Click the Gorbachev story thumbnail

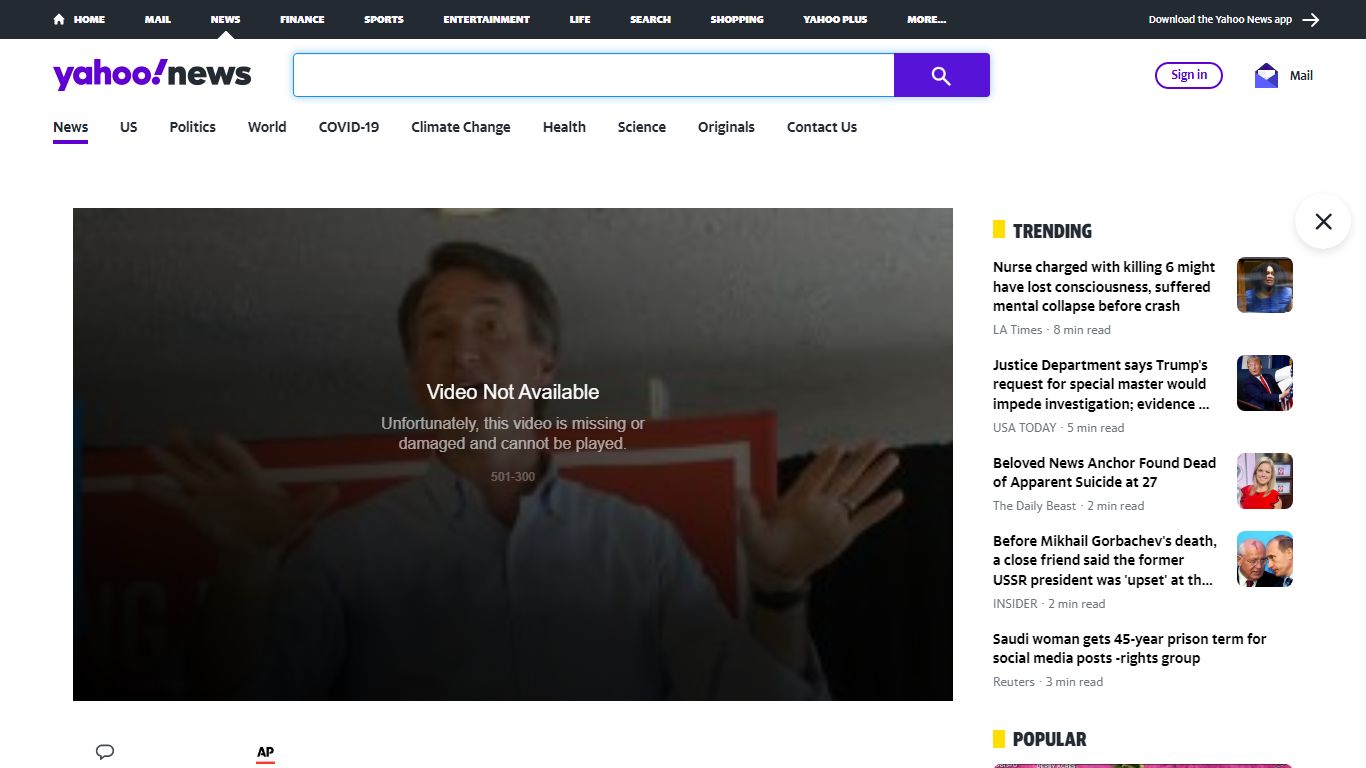click(x=1265, y=559)
